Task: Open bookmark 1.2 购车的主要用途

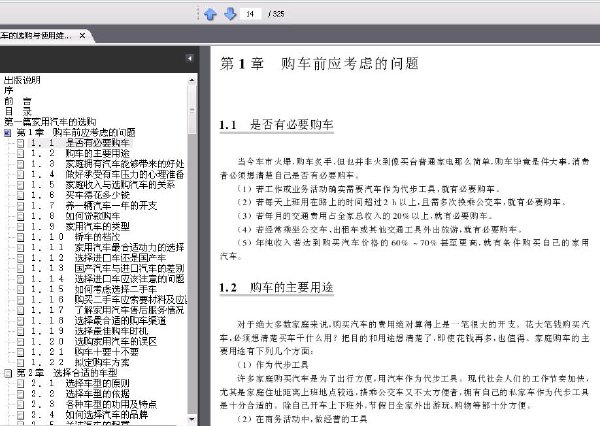Action: pos(80,153)
